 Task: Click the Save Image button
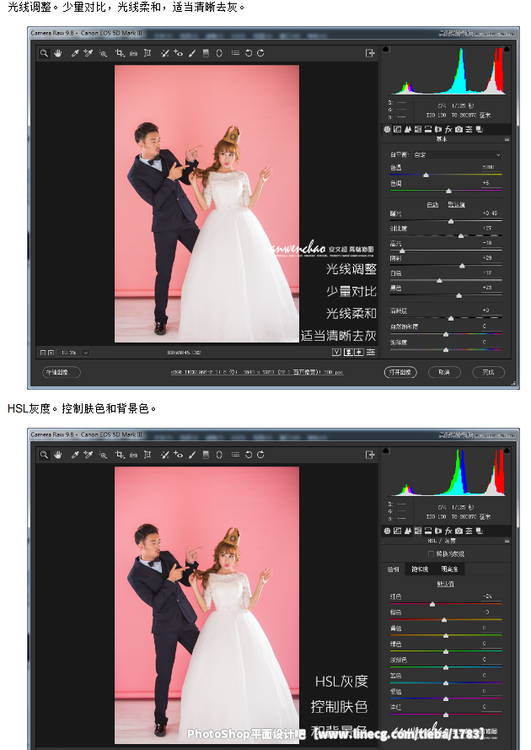62,372
